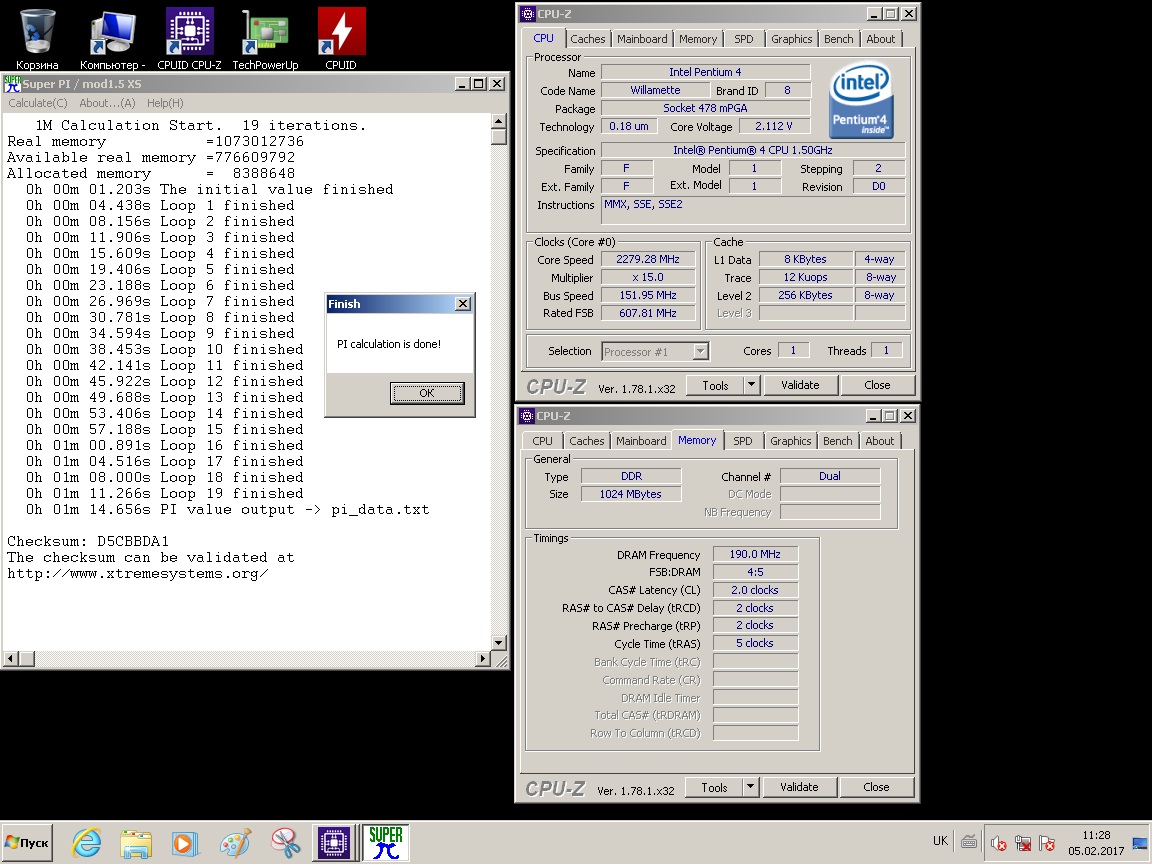
Task: Click Super PI vertical scrollbar up arrow
Action: click(499, 122)
